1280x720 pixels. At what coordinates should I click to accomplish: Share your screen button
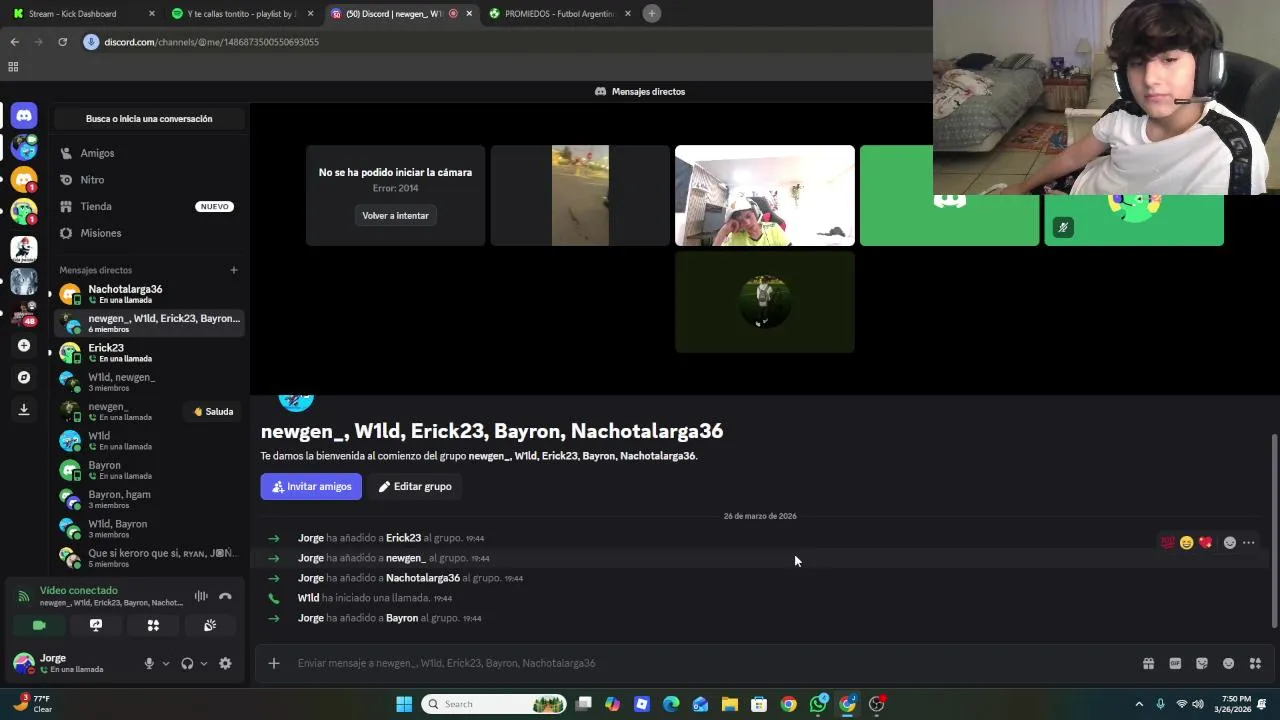[x=96, y=625]
